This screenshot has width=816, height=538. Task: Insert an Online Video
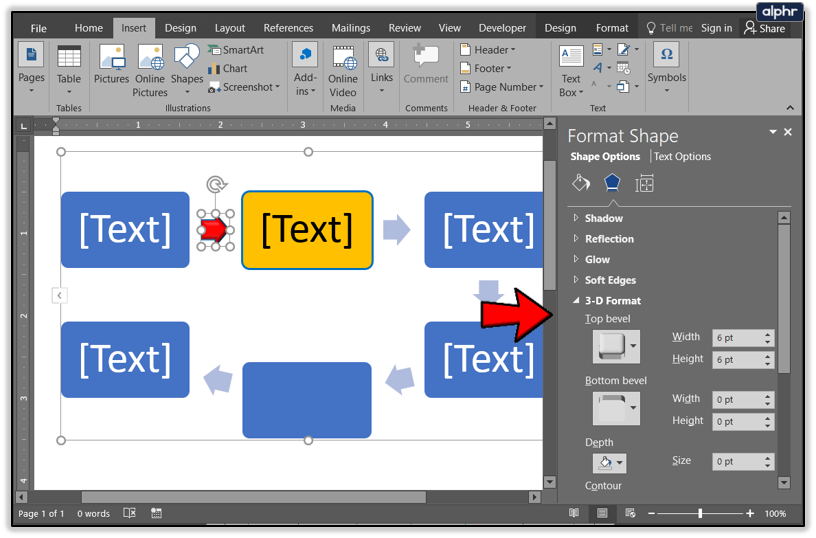(343, 70)
